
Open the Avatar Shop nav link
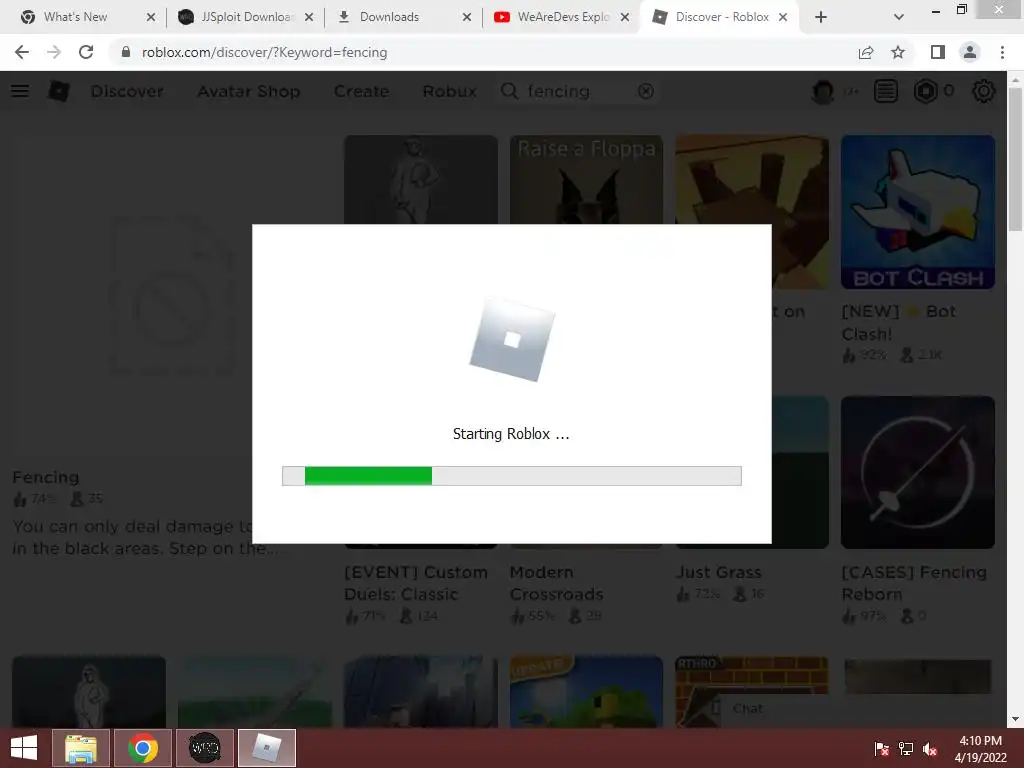coord(249,91)
